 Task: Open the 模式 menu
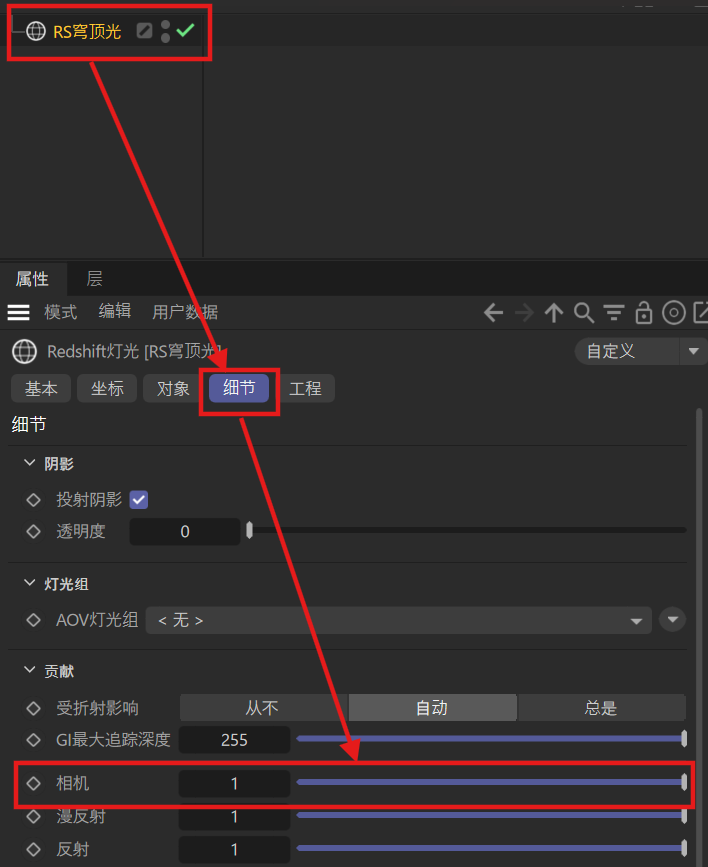[x=60, y=312]
